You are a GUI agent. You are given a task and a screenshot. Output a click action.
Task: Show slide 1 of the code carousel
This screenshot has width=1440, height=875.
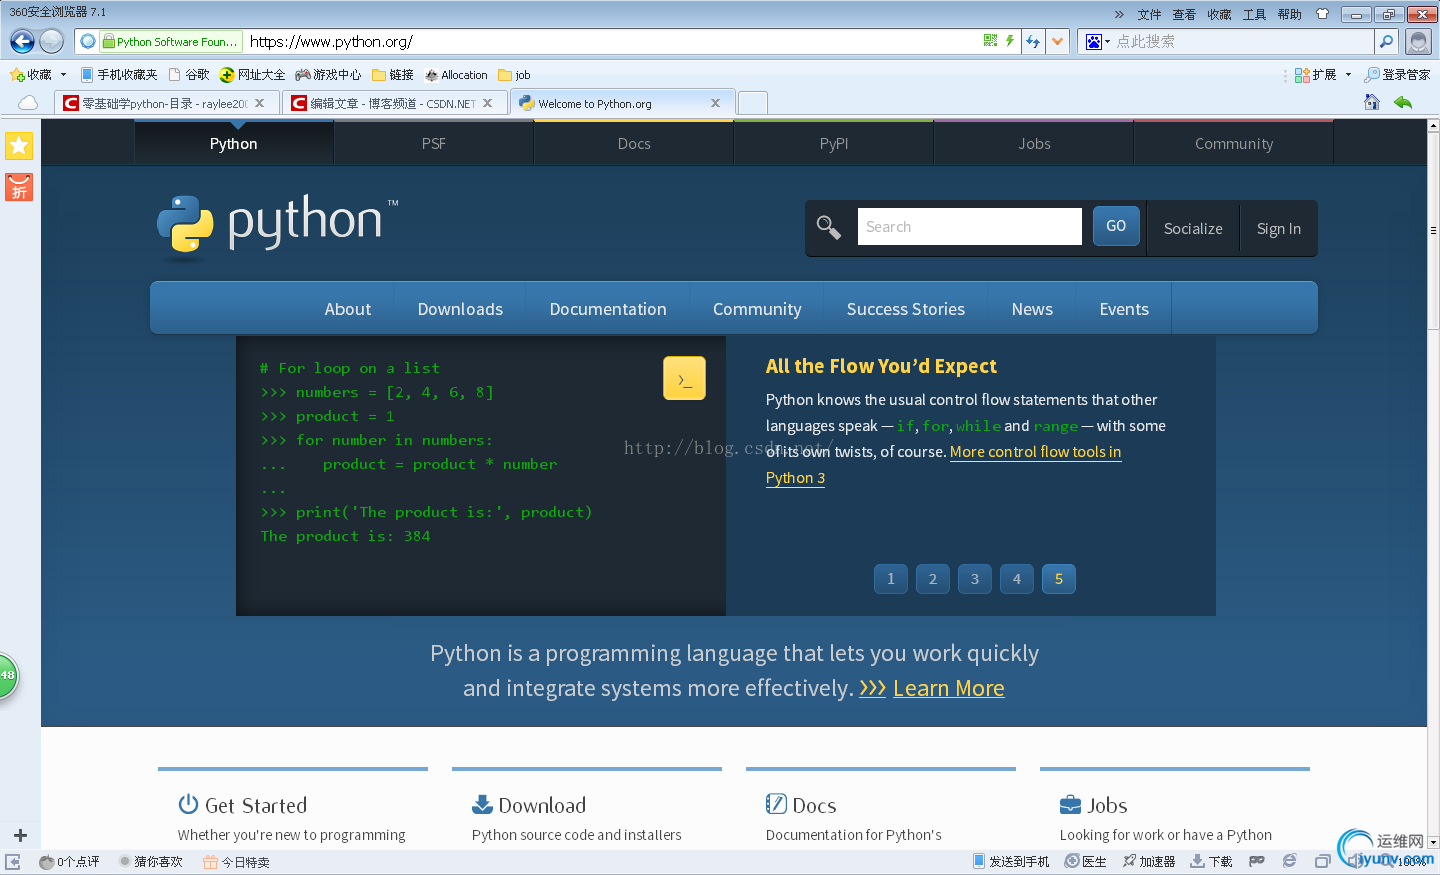[x=891, y=579]
